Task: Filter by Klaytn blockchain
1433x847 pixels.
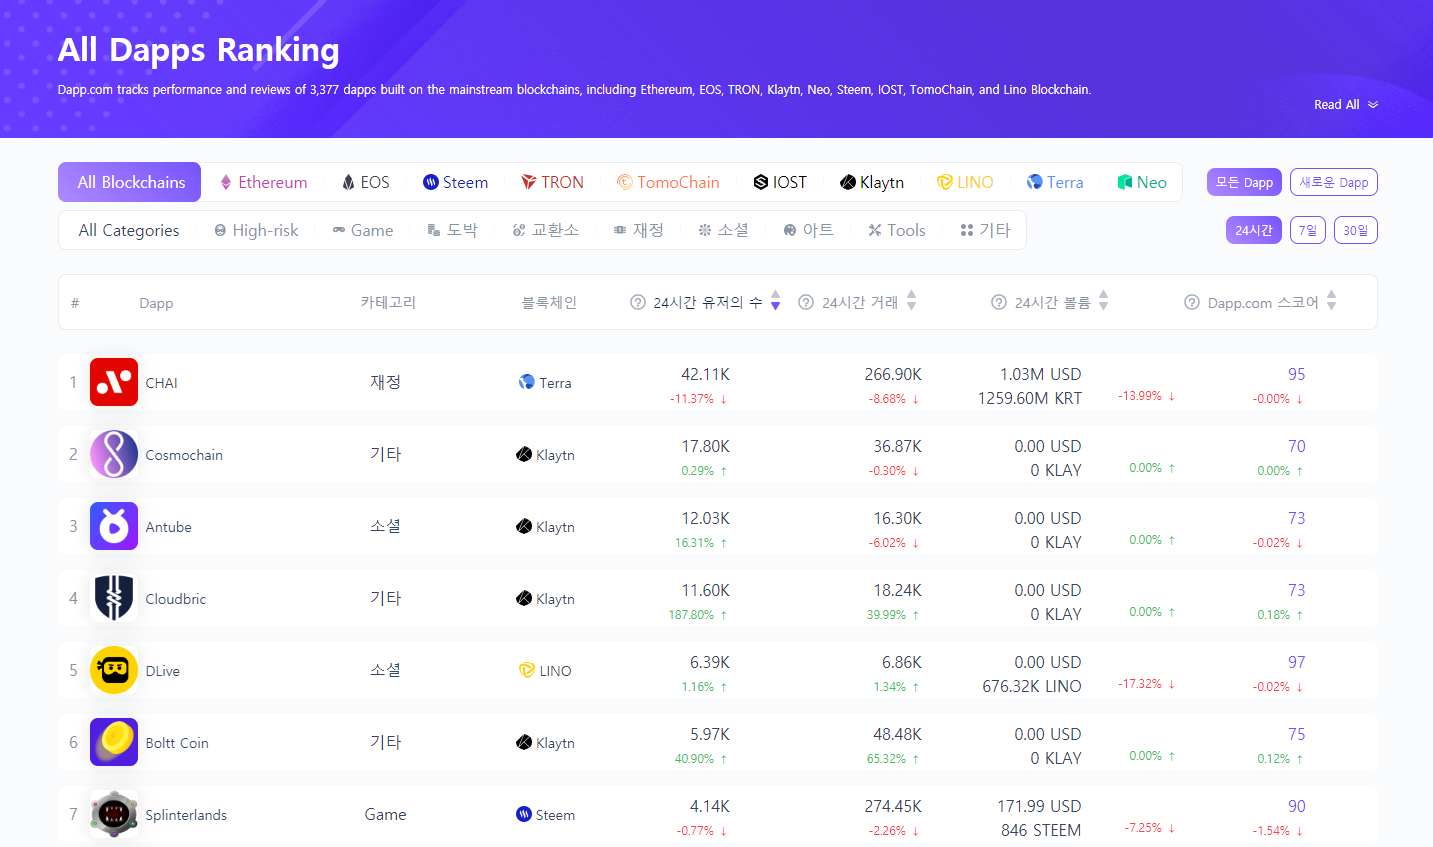Action: 871,182
